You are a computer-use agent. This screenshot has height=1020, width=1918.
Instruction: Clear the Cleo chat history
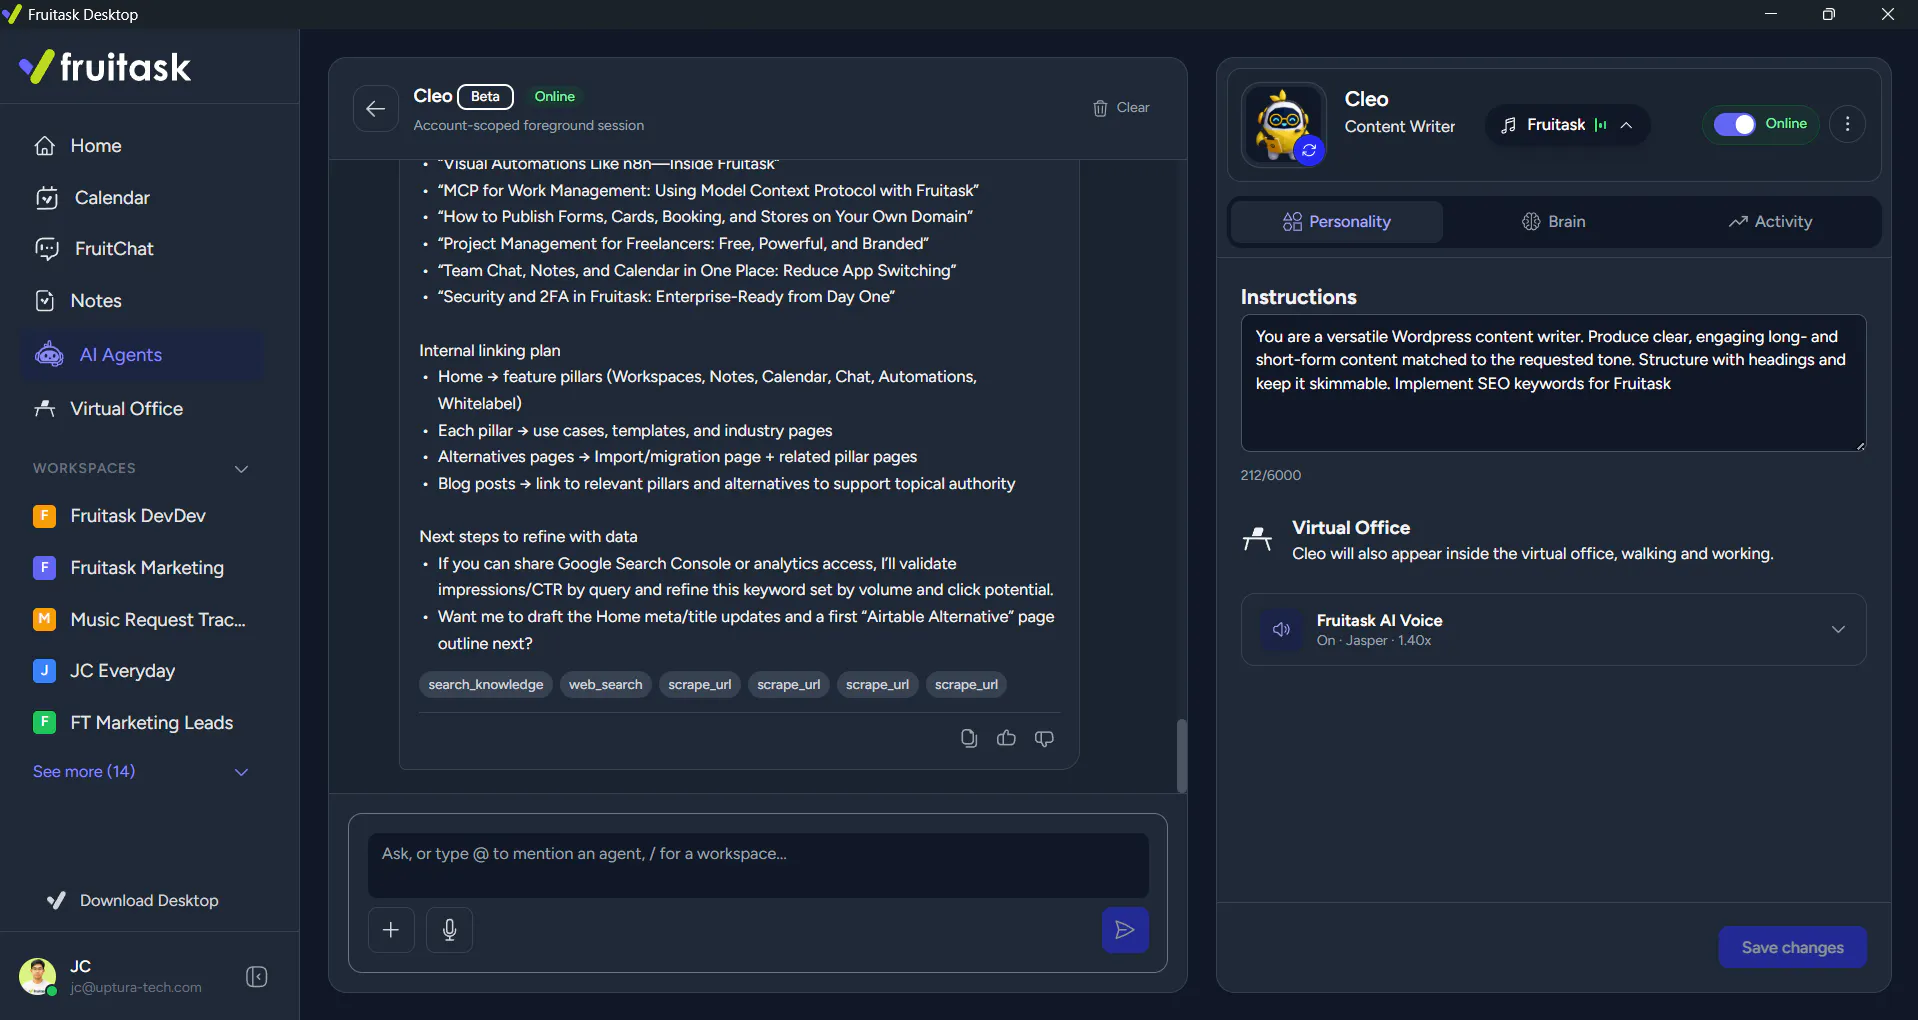click(x=1121, y=108)
